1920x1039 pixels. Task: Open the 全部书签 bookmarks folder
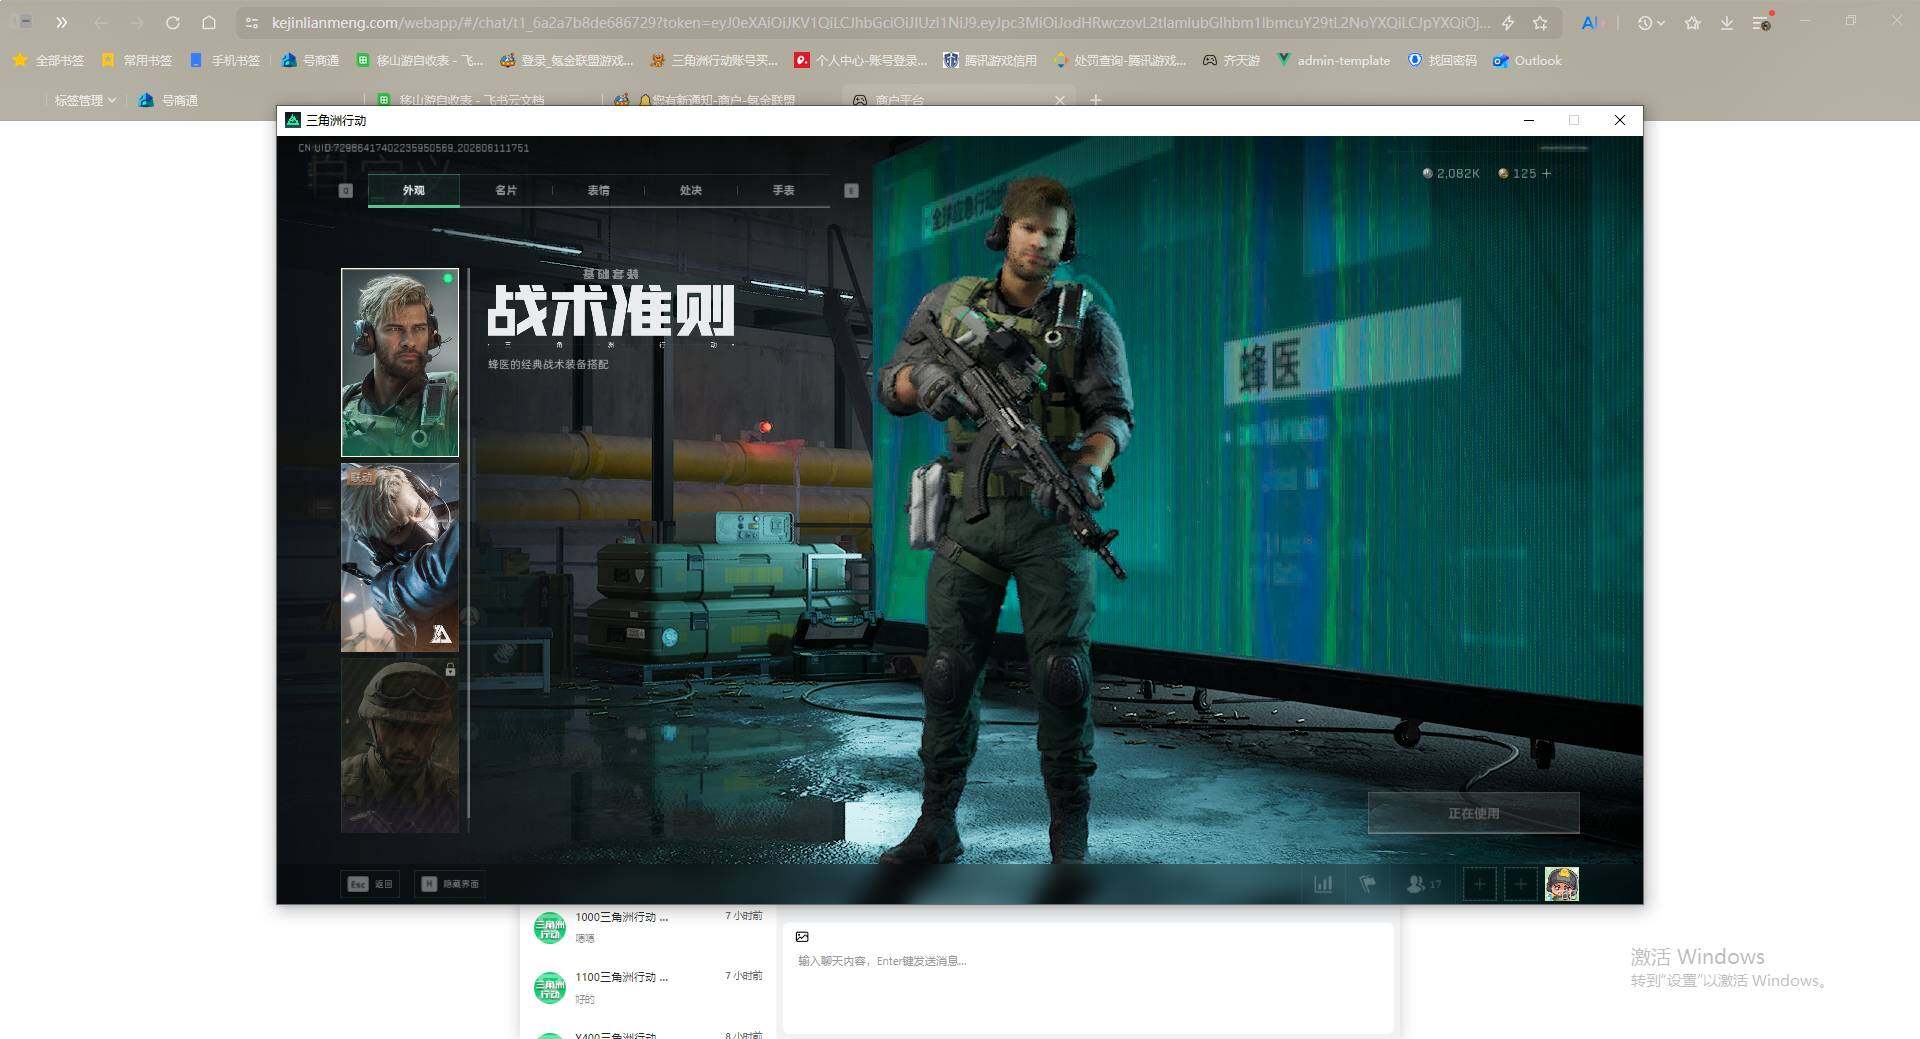click(48, 60)
